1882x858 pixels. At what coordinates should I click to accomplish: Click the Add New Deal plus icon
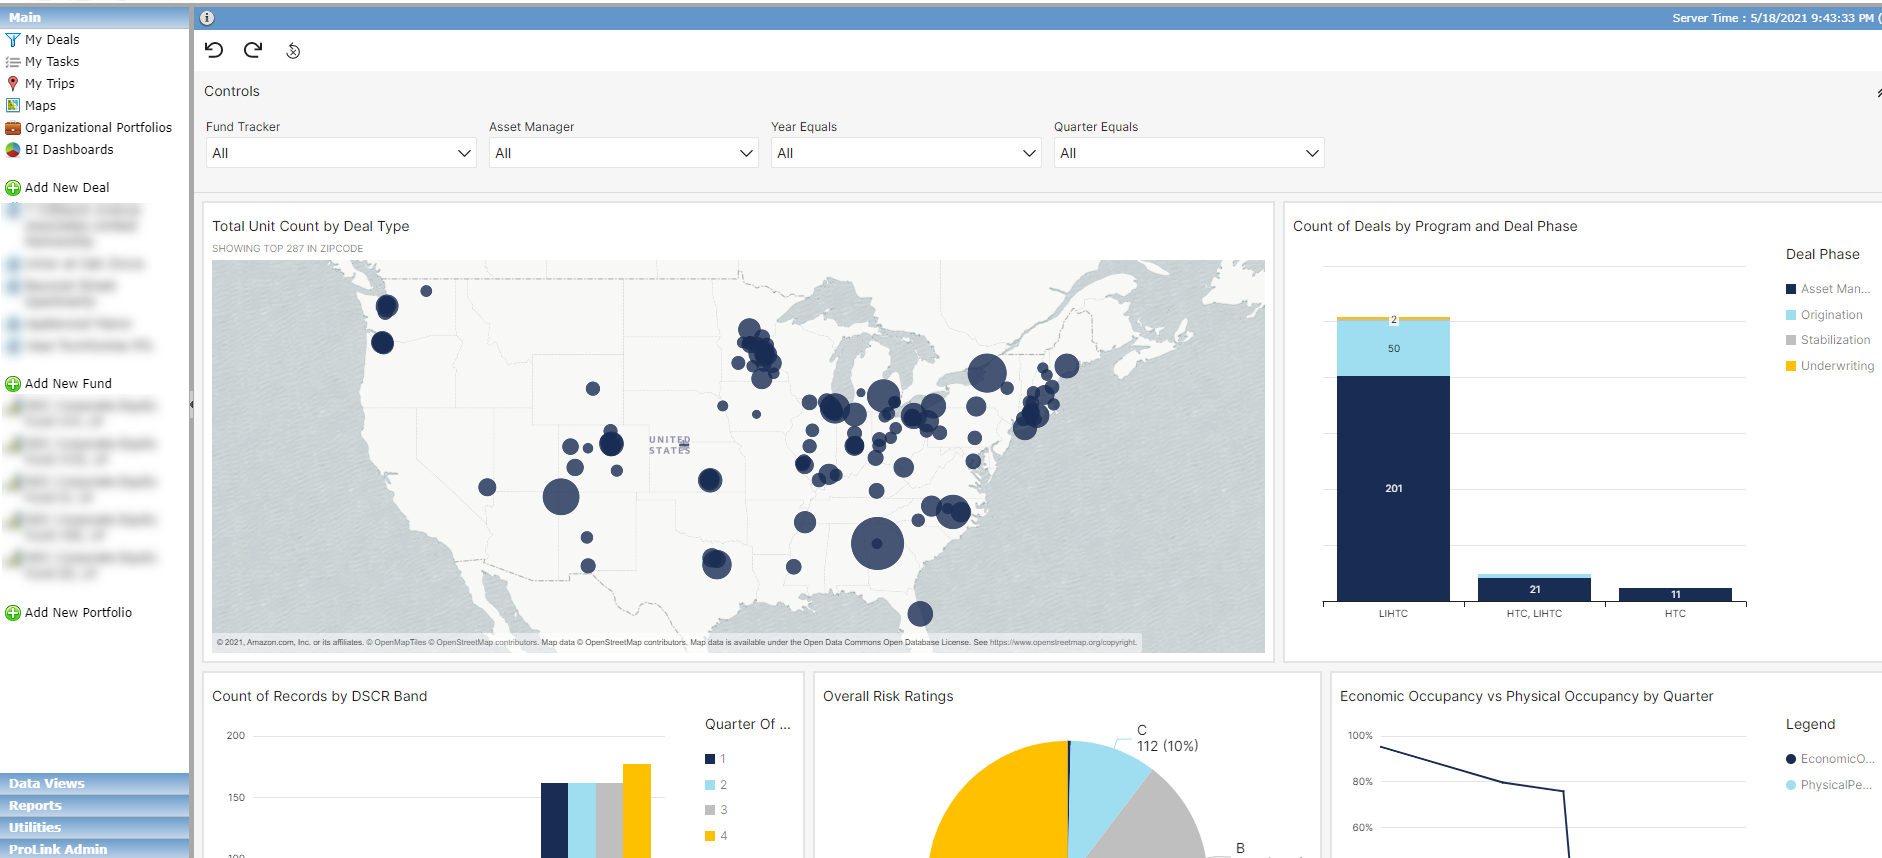click(x=13, y=188)
